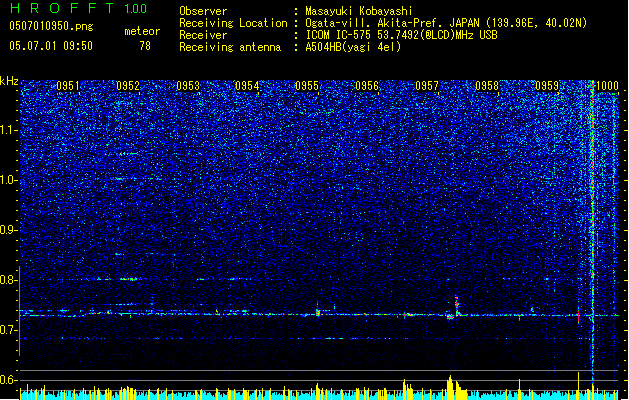
Task: Click the meteor count value 78
Action: point(145,46)
